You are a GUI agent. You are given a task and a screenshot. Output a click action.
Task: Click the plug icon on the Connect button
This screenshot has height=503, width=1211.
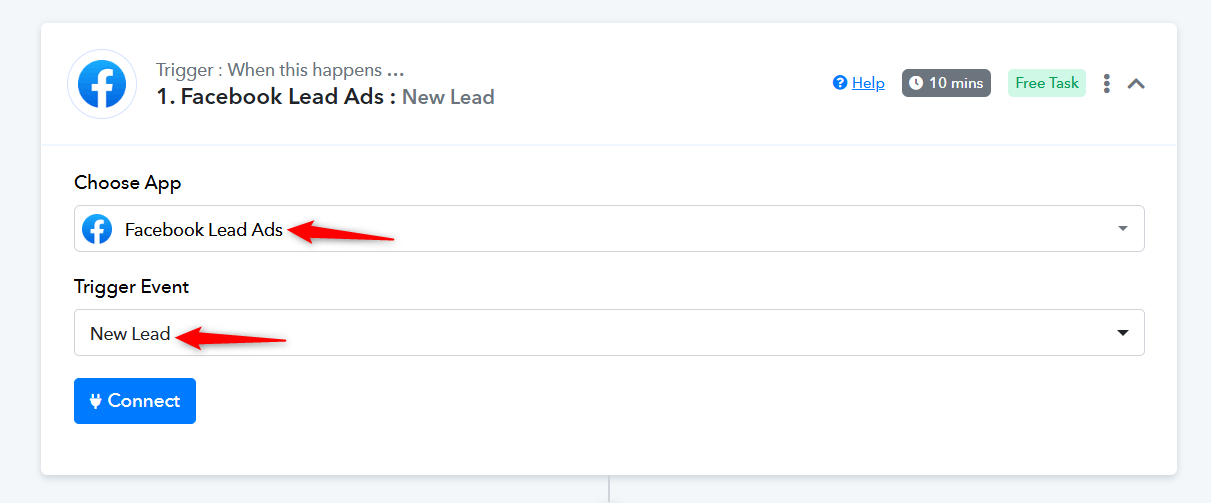[96, 401]
